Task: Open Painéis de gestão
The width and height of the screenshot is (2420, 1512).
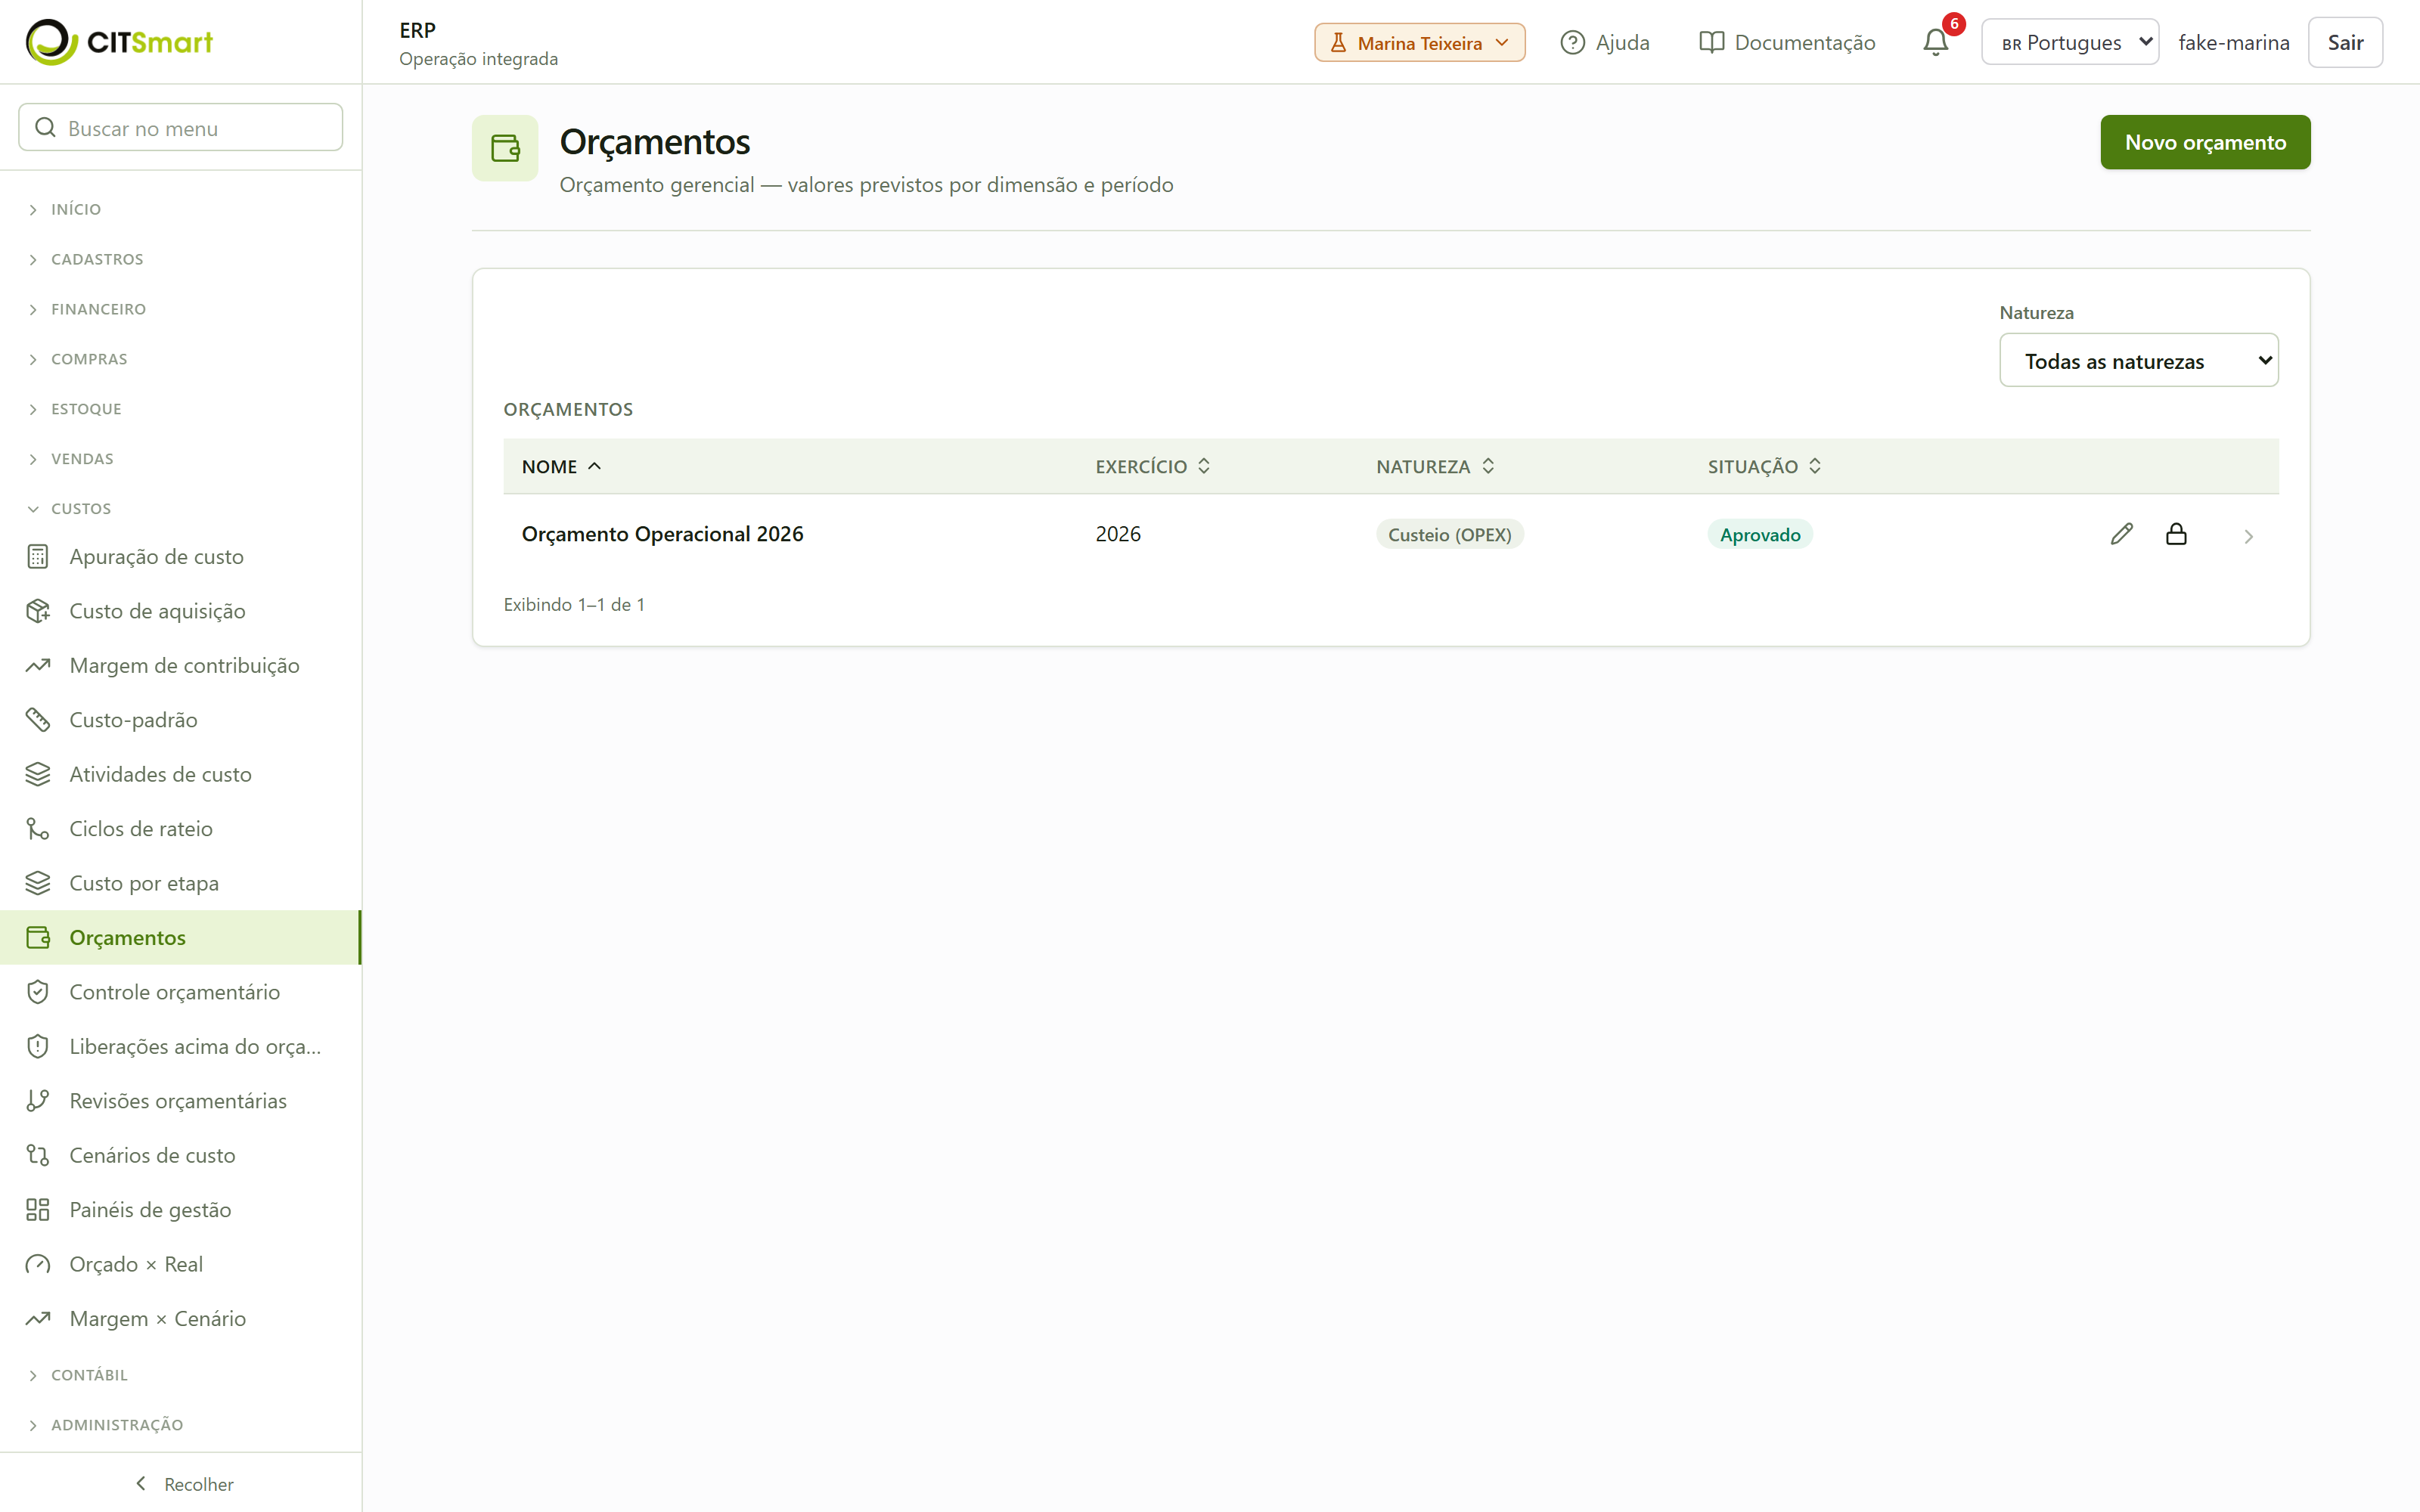Action: pos(180,1210)
